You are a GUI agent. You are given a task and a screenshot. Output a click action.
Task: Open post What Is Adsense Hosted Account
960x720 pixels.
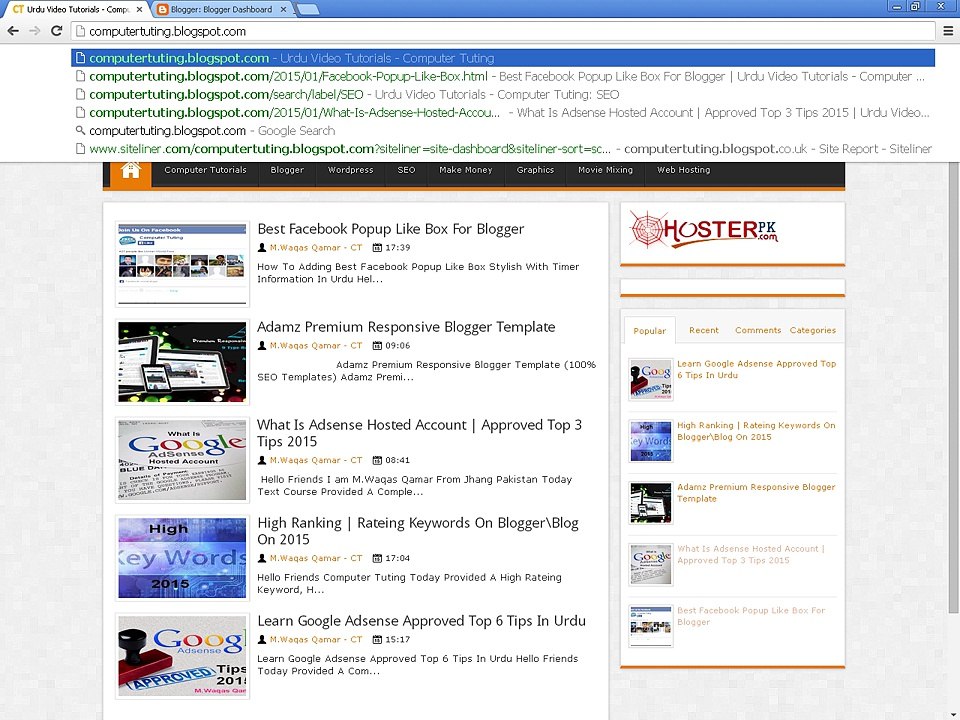(419, 433)
